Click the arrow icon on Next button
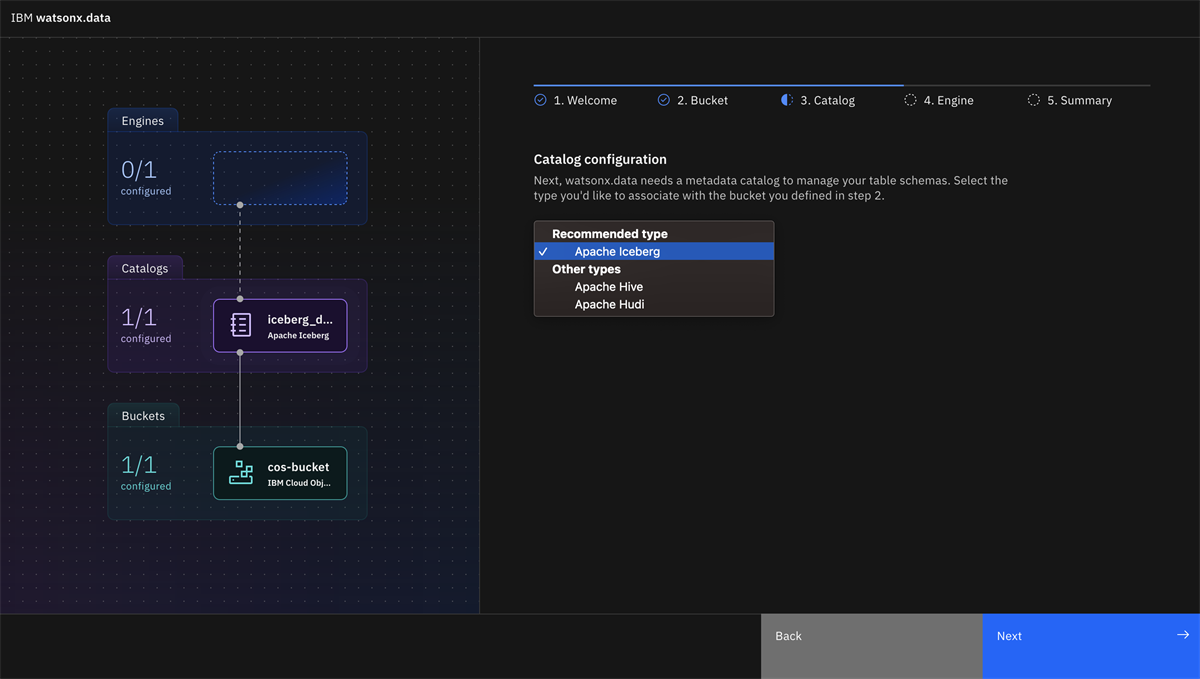Image resolution: width=1200 pixels, height=679 pixels. (x=1183, y=635)
